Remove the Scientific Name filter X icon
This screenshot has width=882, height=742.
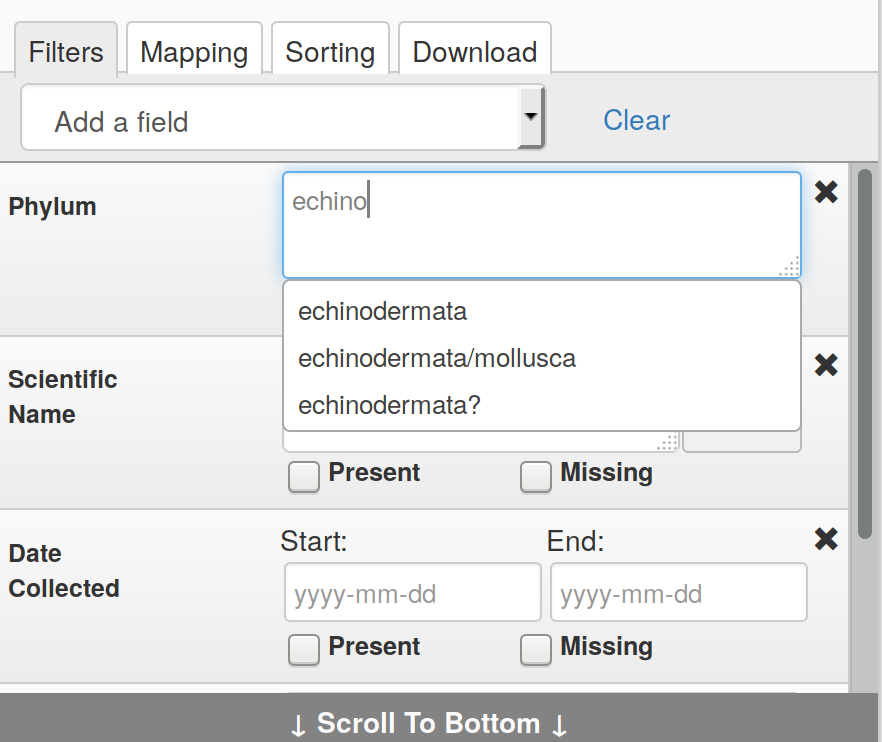[x=826, y=366]
